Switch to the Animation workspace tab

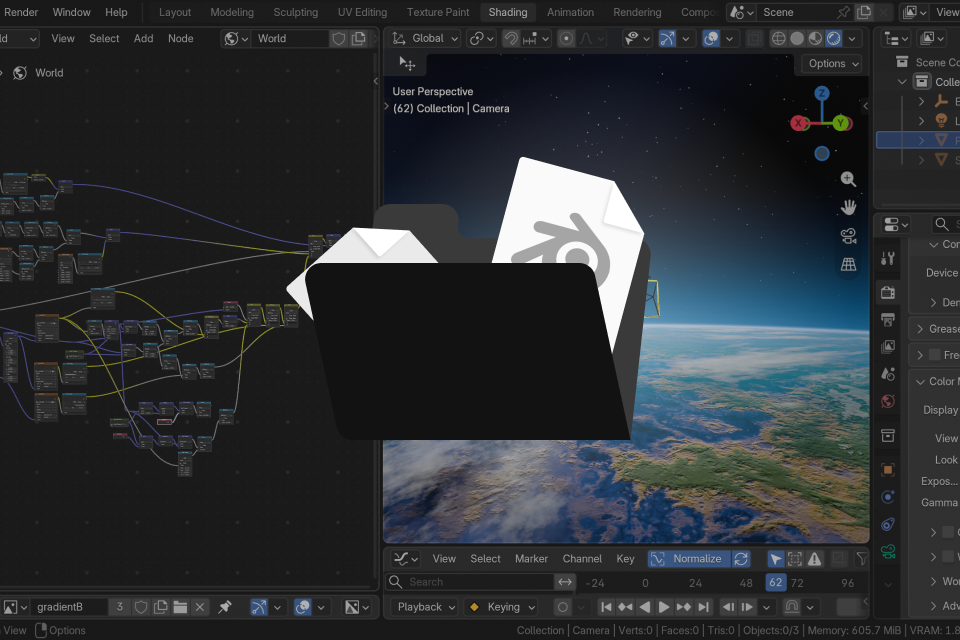point(570,12)
